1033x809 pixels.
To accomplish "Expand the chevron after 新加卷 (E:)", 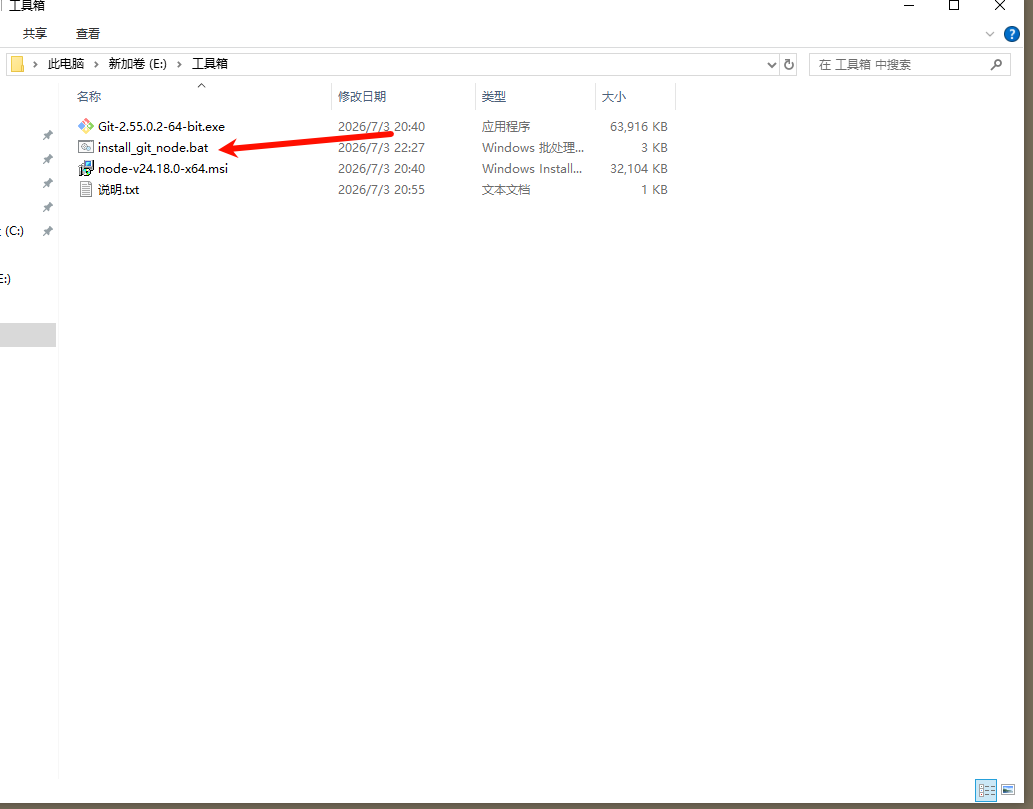I will [x=179, y=65].
